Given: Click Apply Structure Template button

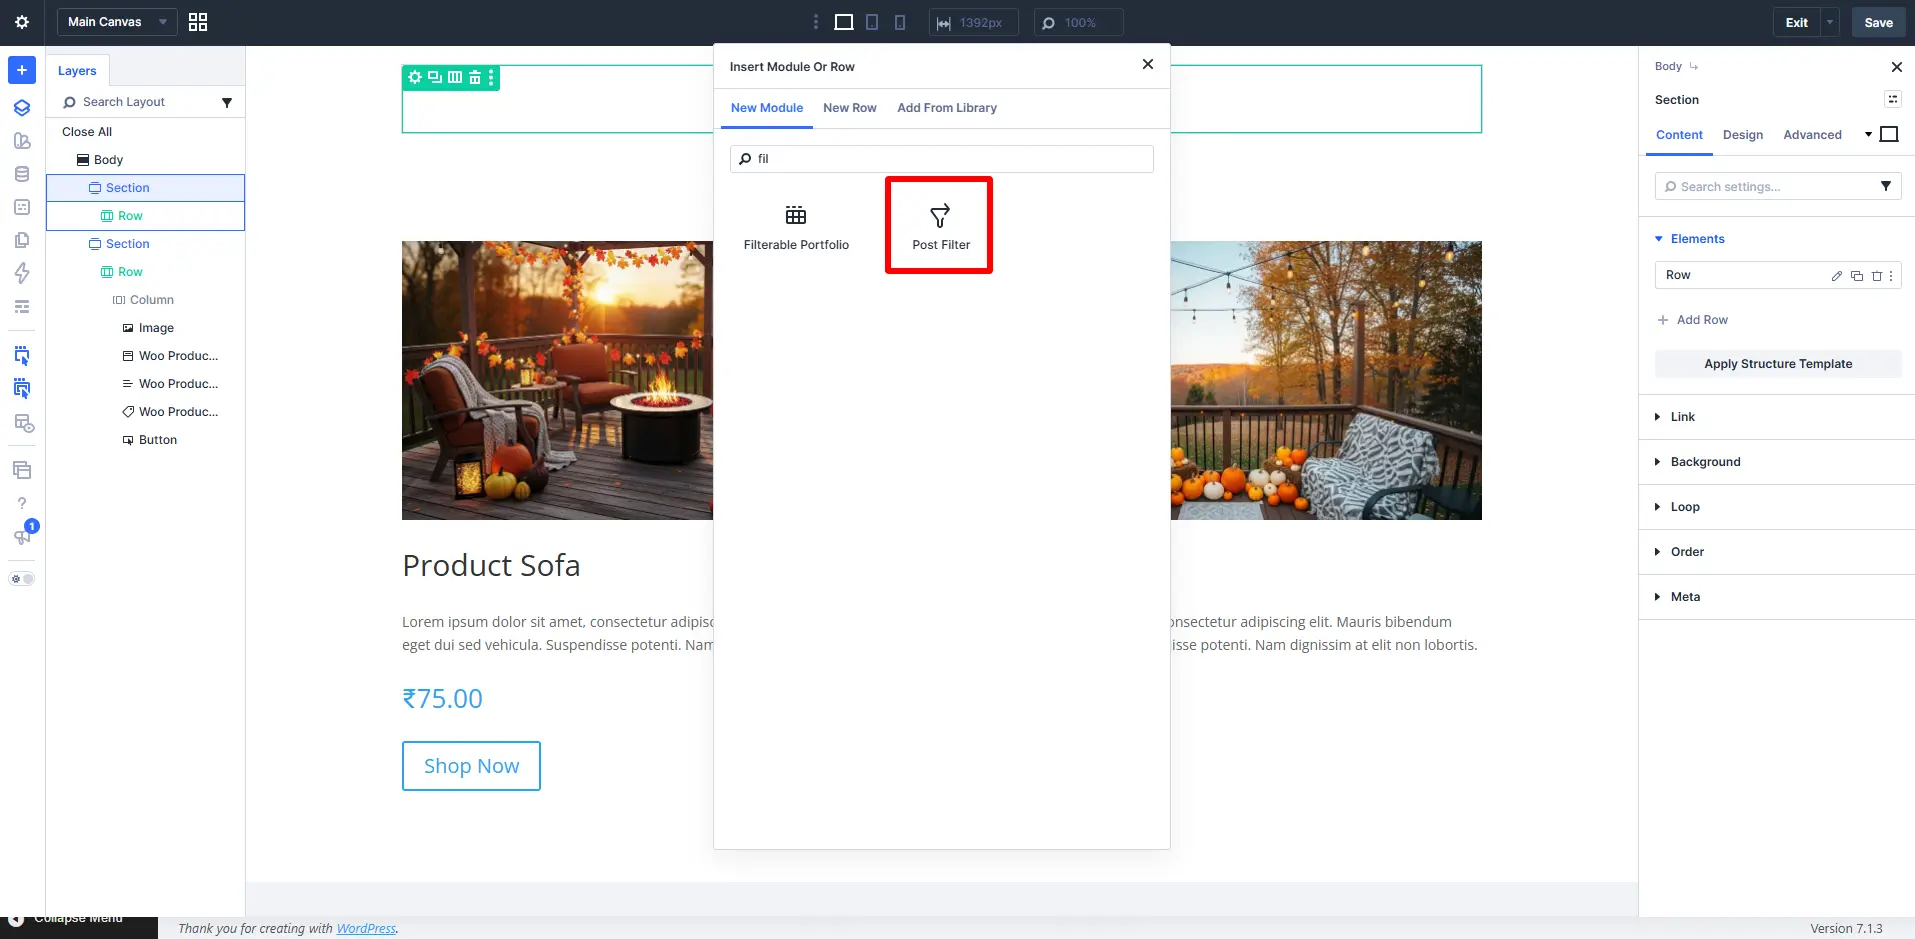Looking at the screenshot, I should (1778, 364).
